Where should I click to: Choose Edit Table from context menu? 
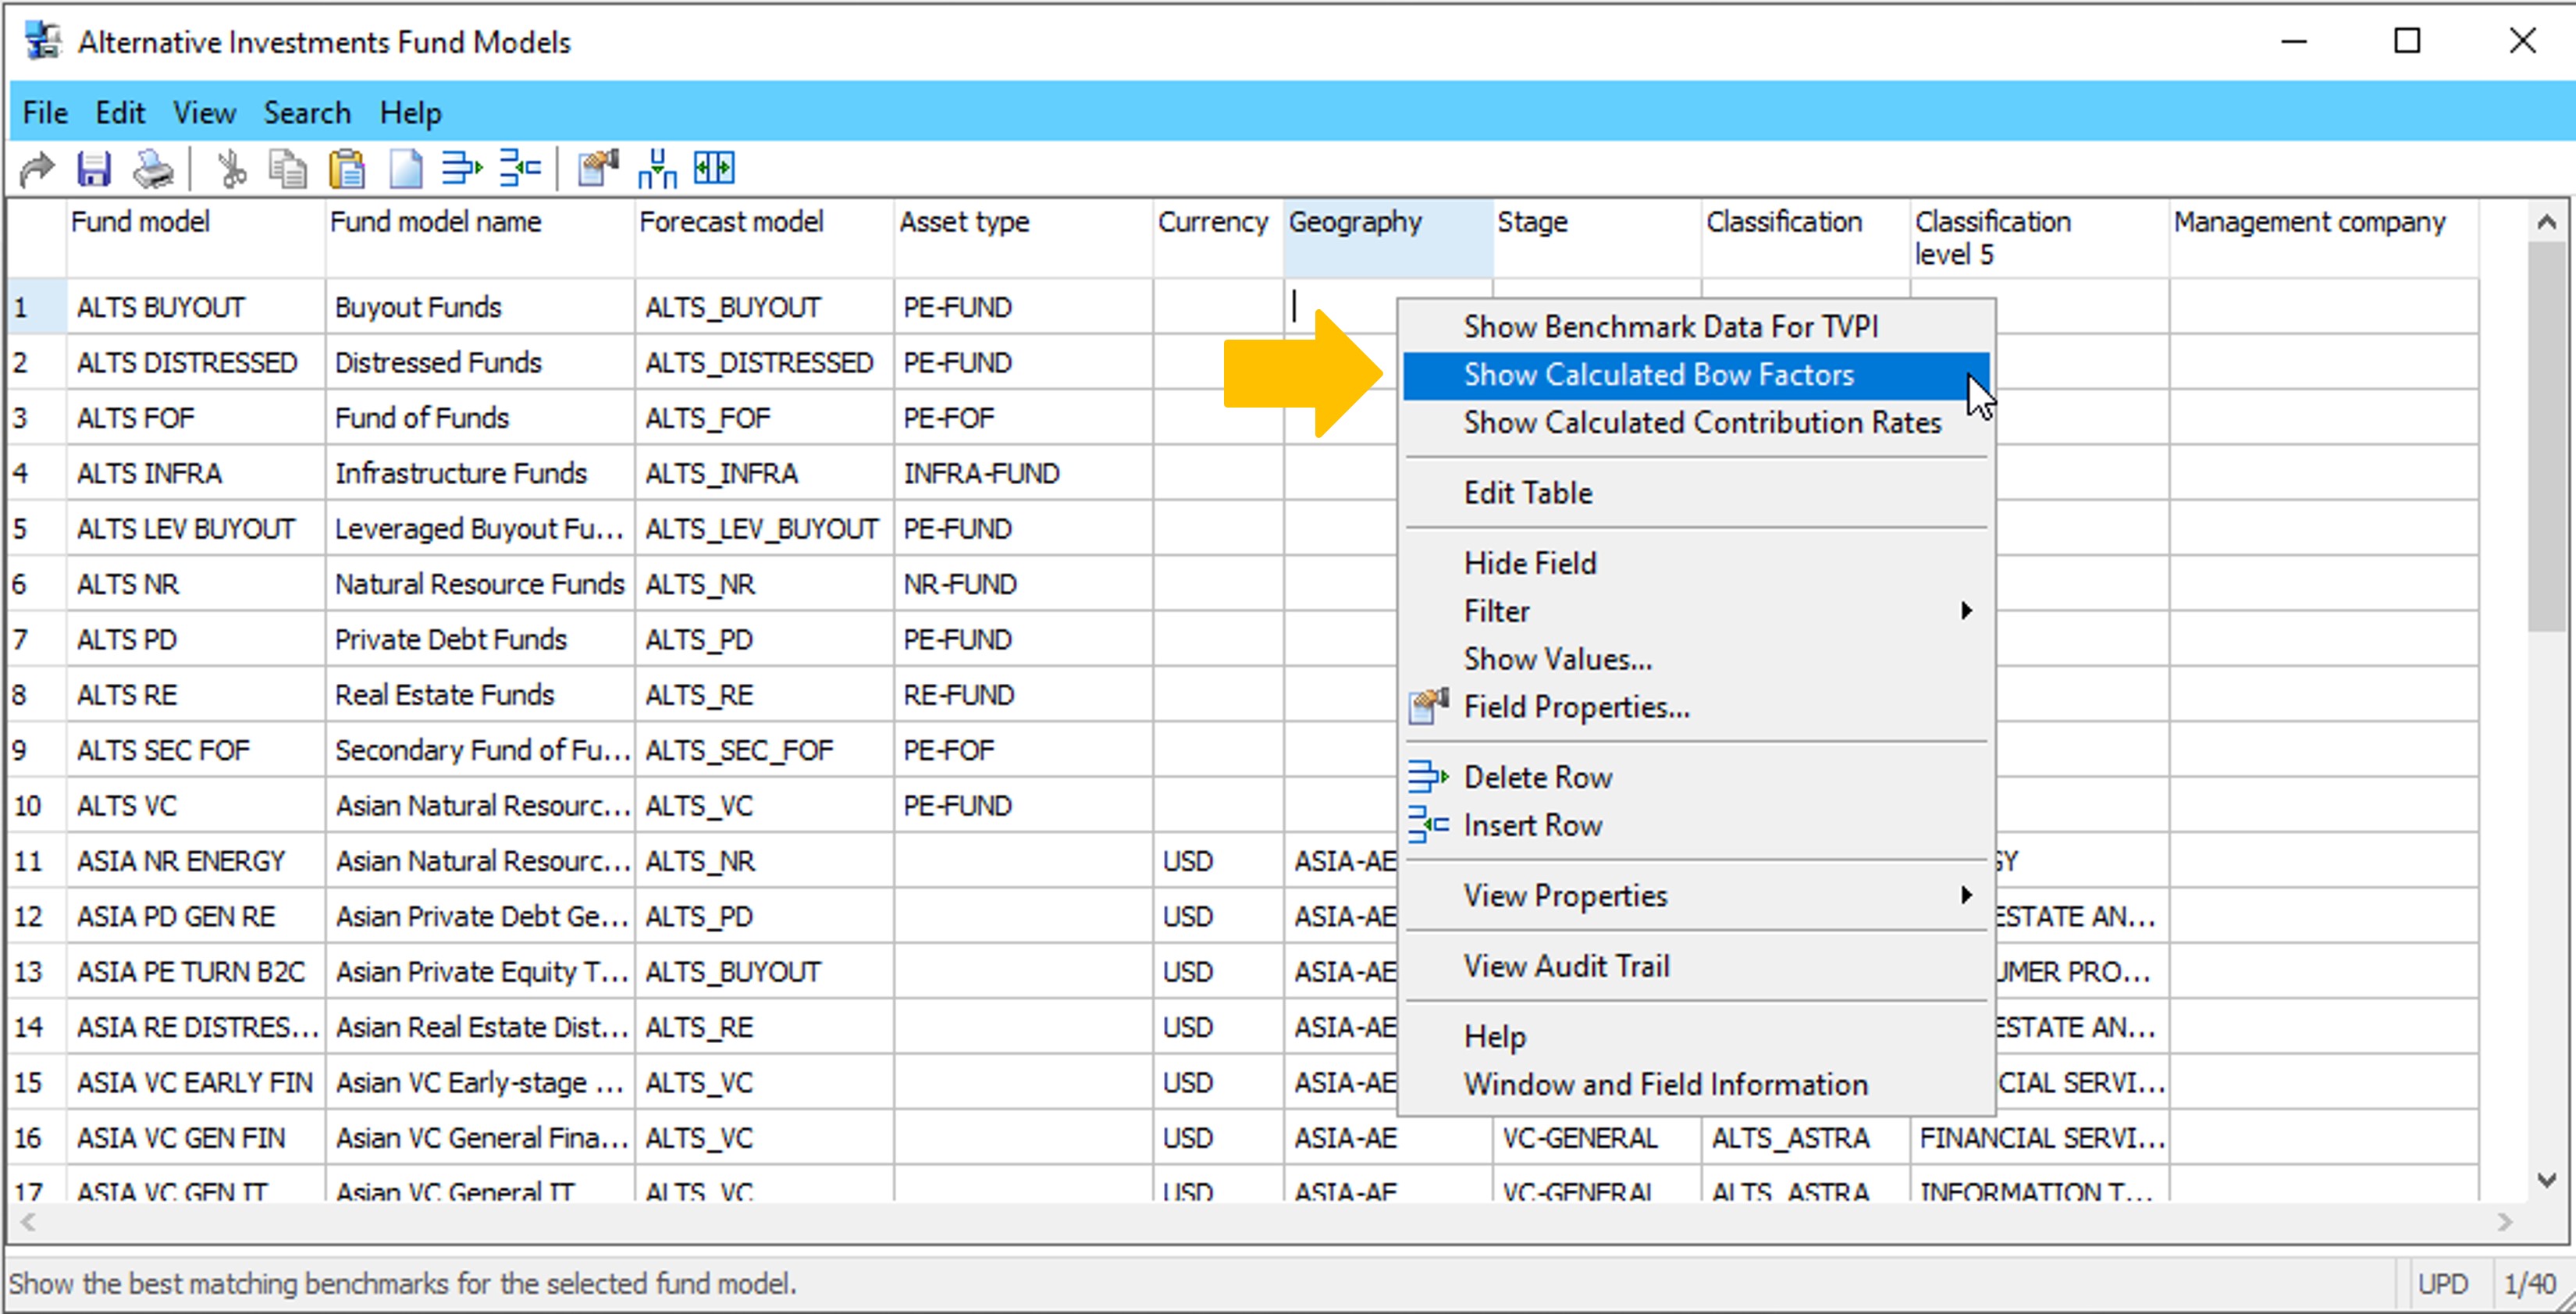1696,493
